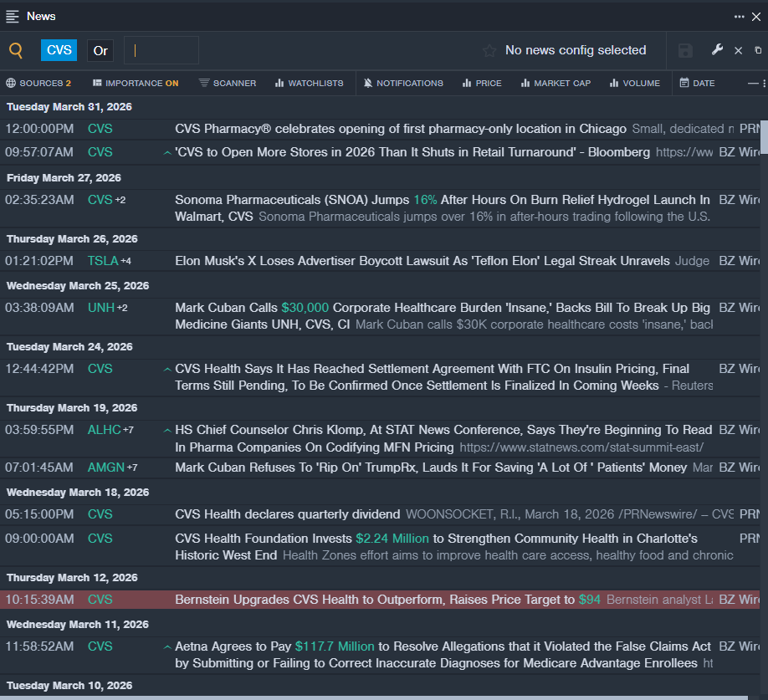Toggle the Or operator button
768x700 pixels.
pos(99,51)
